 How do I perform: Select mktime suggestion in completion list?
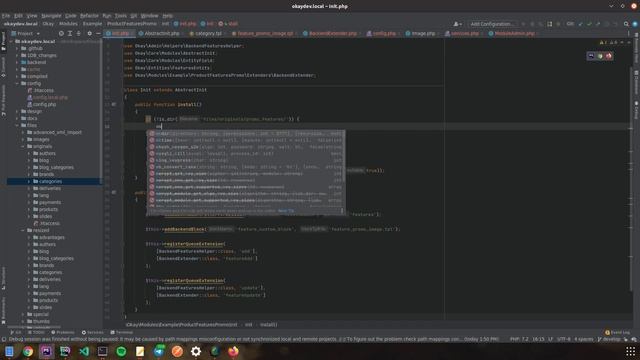click(x=246, y=140)
